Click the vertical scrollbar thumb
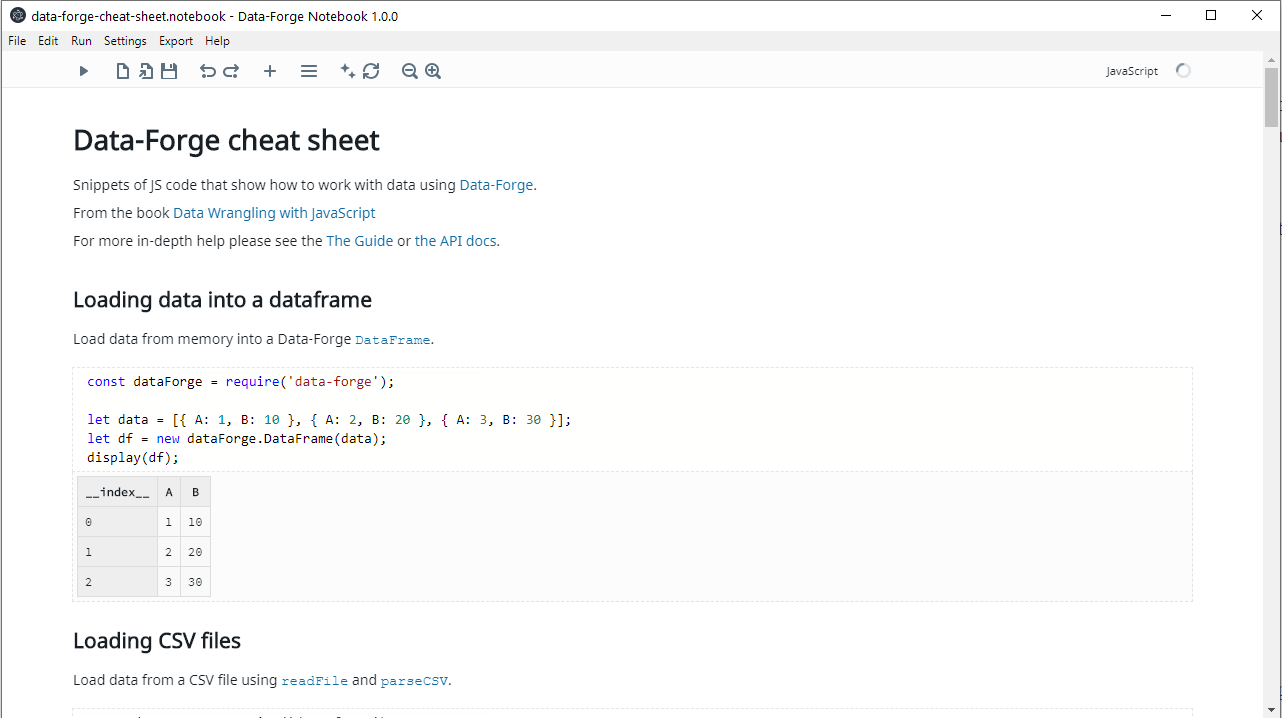Image resolution: width=1282 pixels, height=718 pixels. click(x=1271, y=97)
